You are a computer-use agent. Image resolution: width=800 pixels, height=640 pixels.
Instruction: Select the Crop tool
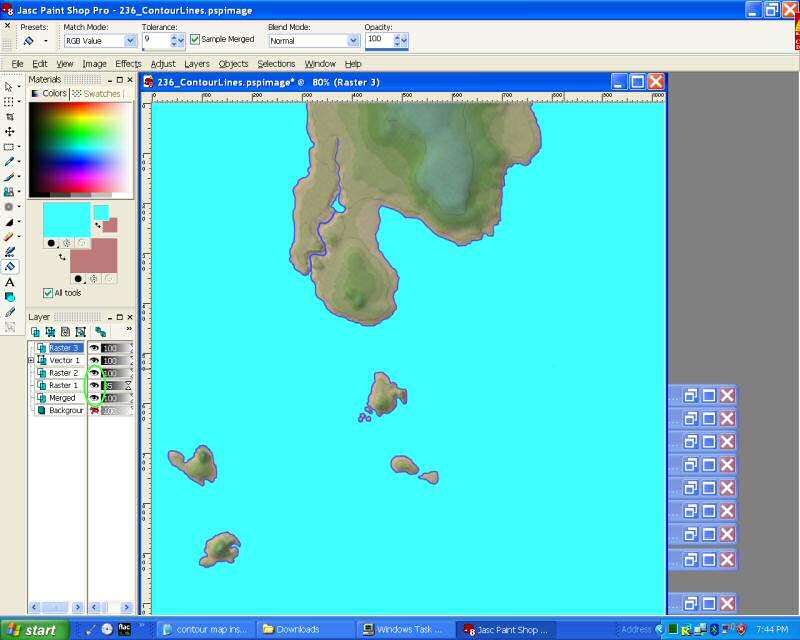pos(10,116)
